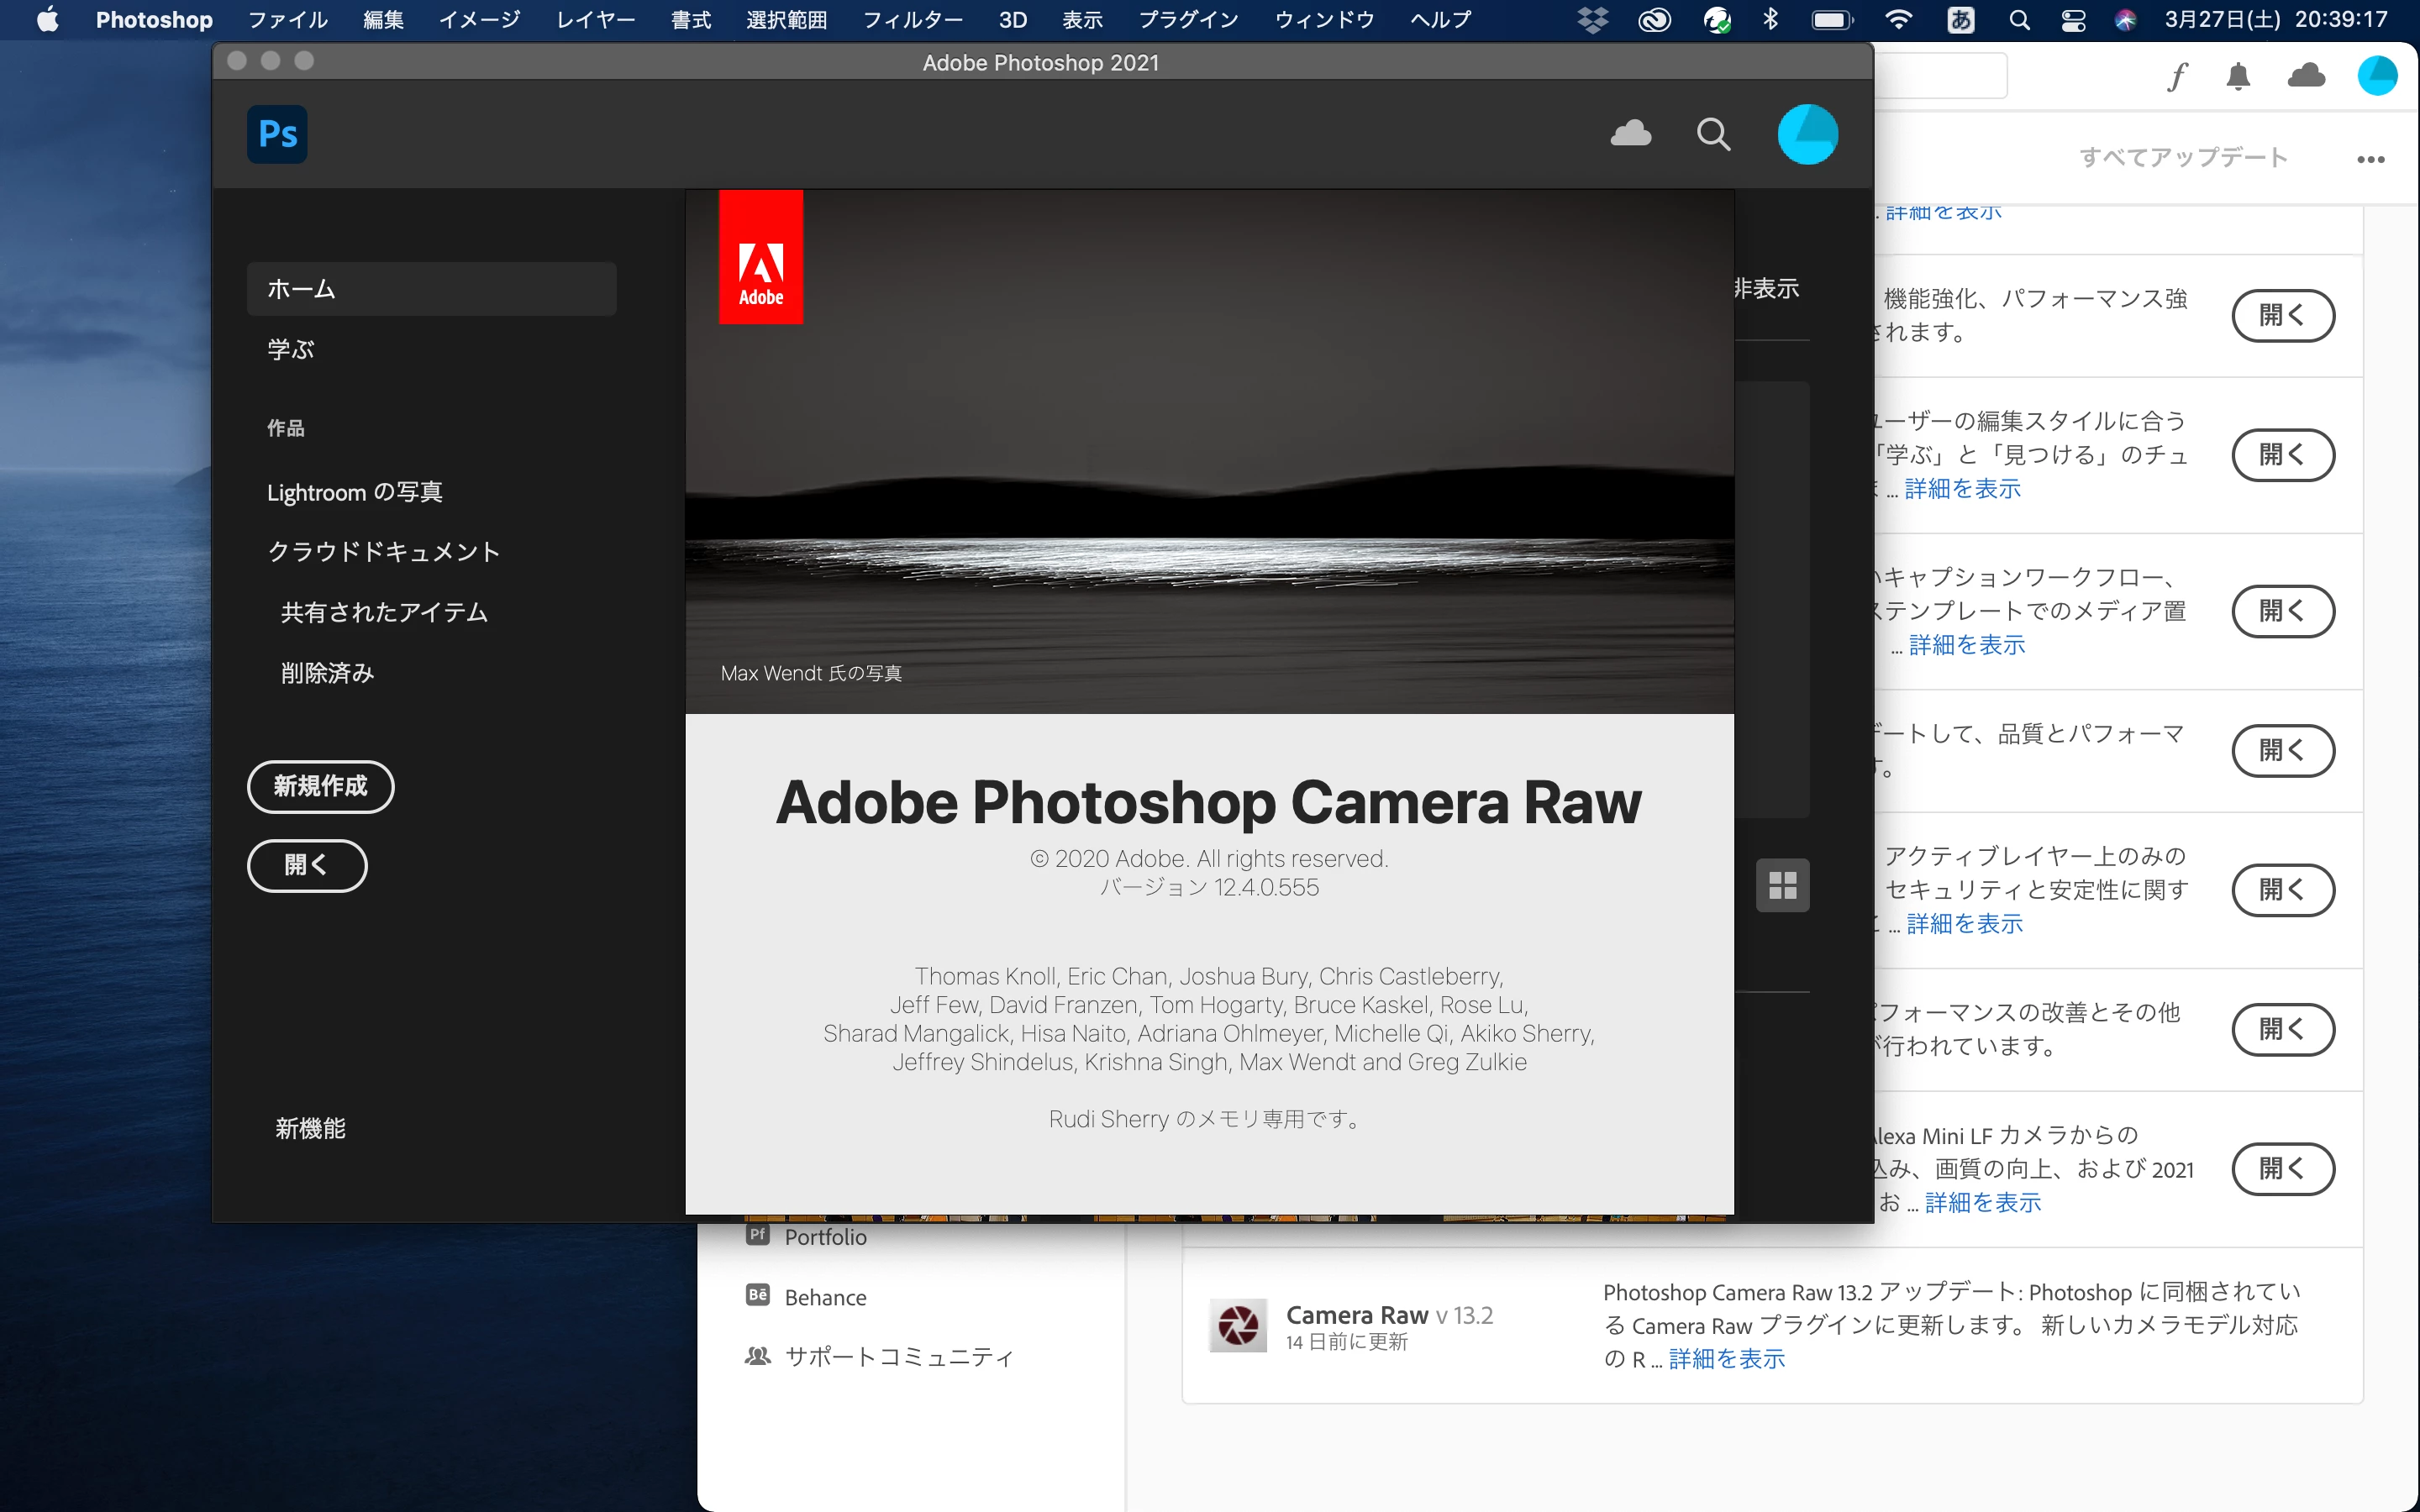Toggle the Japanese input source menu
Screen dimensions: 2420x1512
[1960, 20]
